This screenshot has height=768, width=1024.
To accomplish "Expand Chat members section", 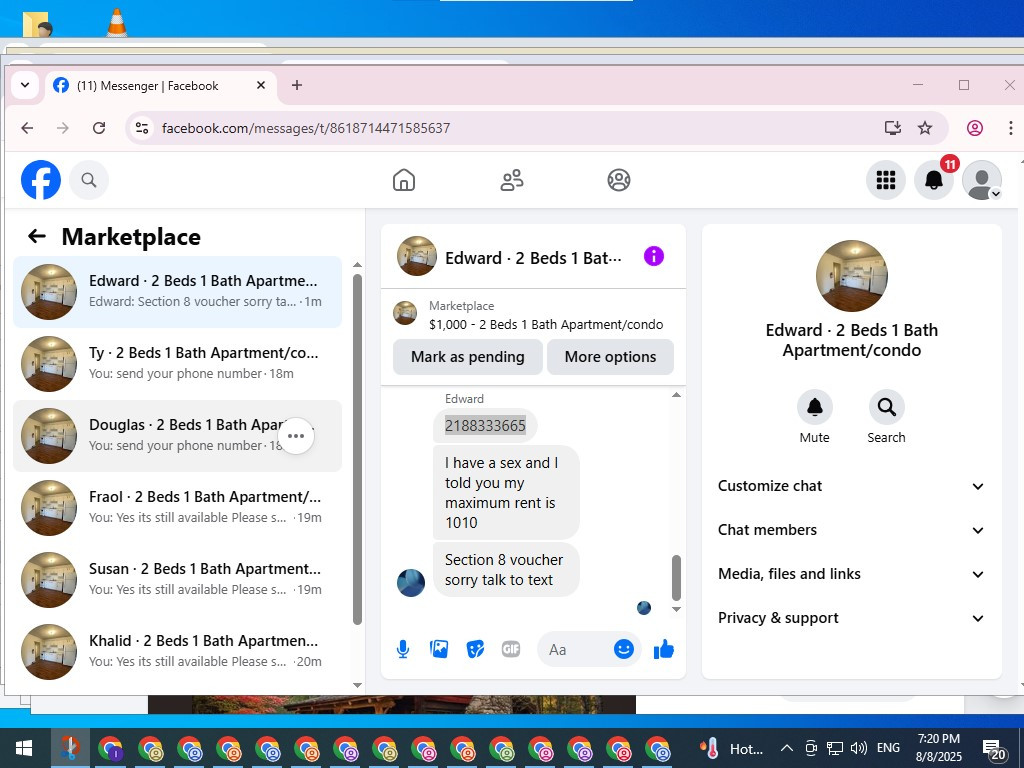I will tap(851, 530).
